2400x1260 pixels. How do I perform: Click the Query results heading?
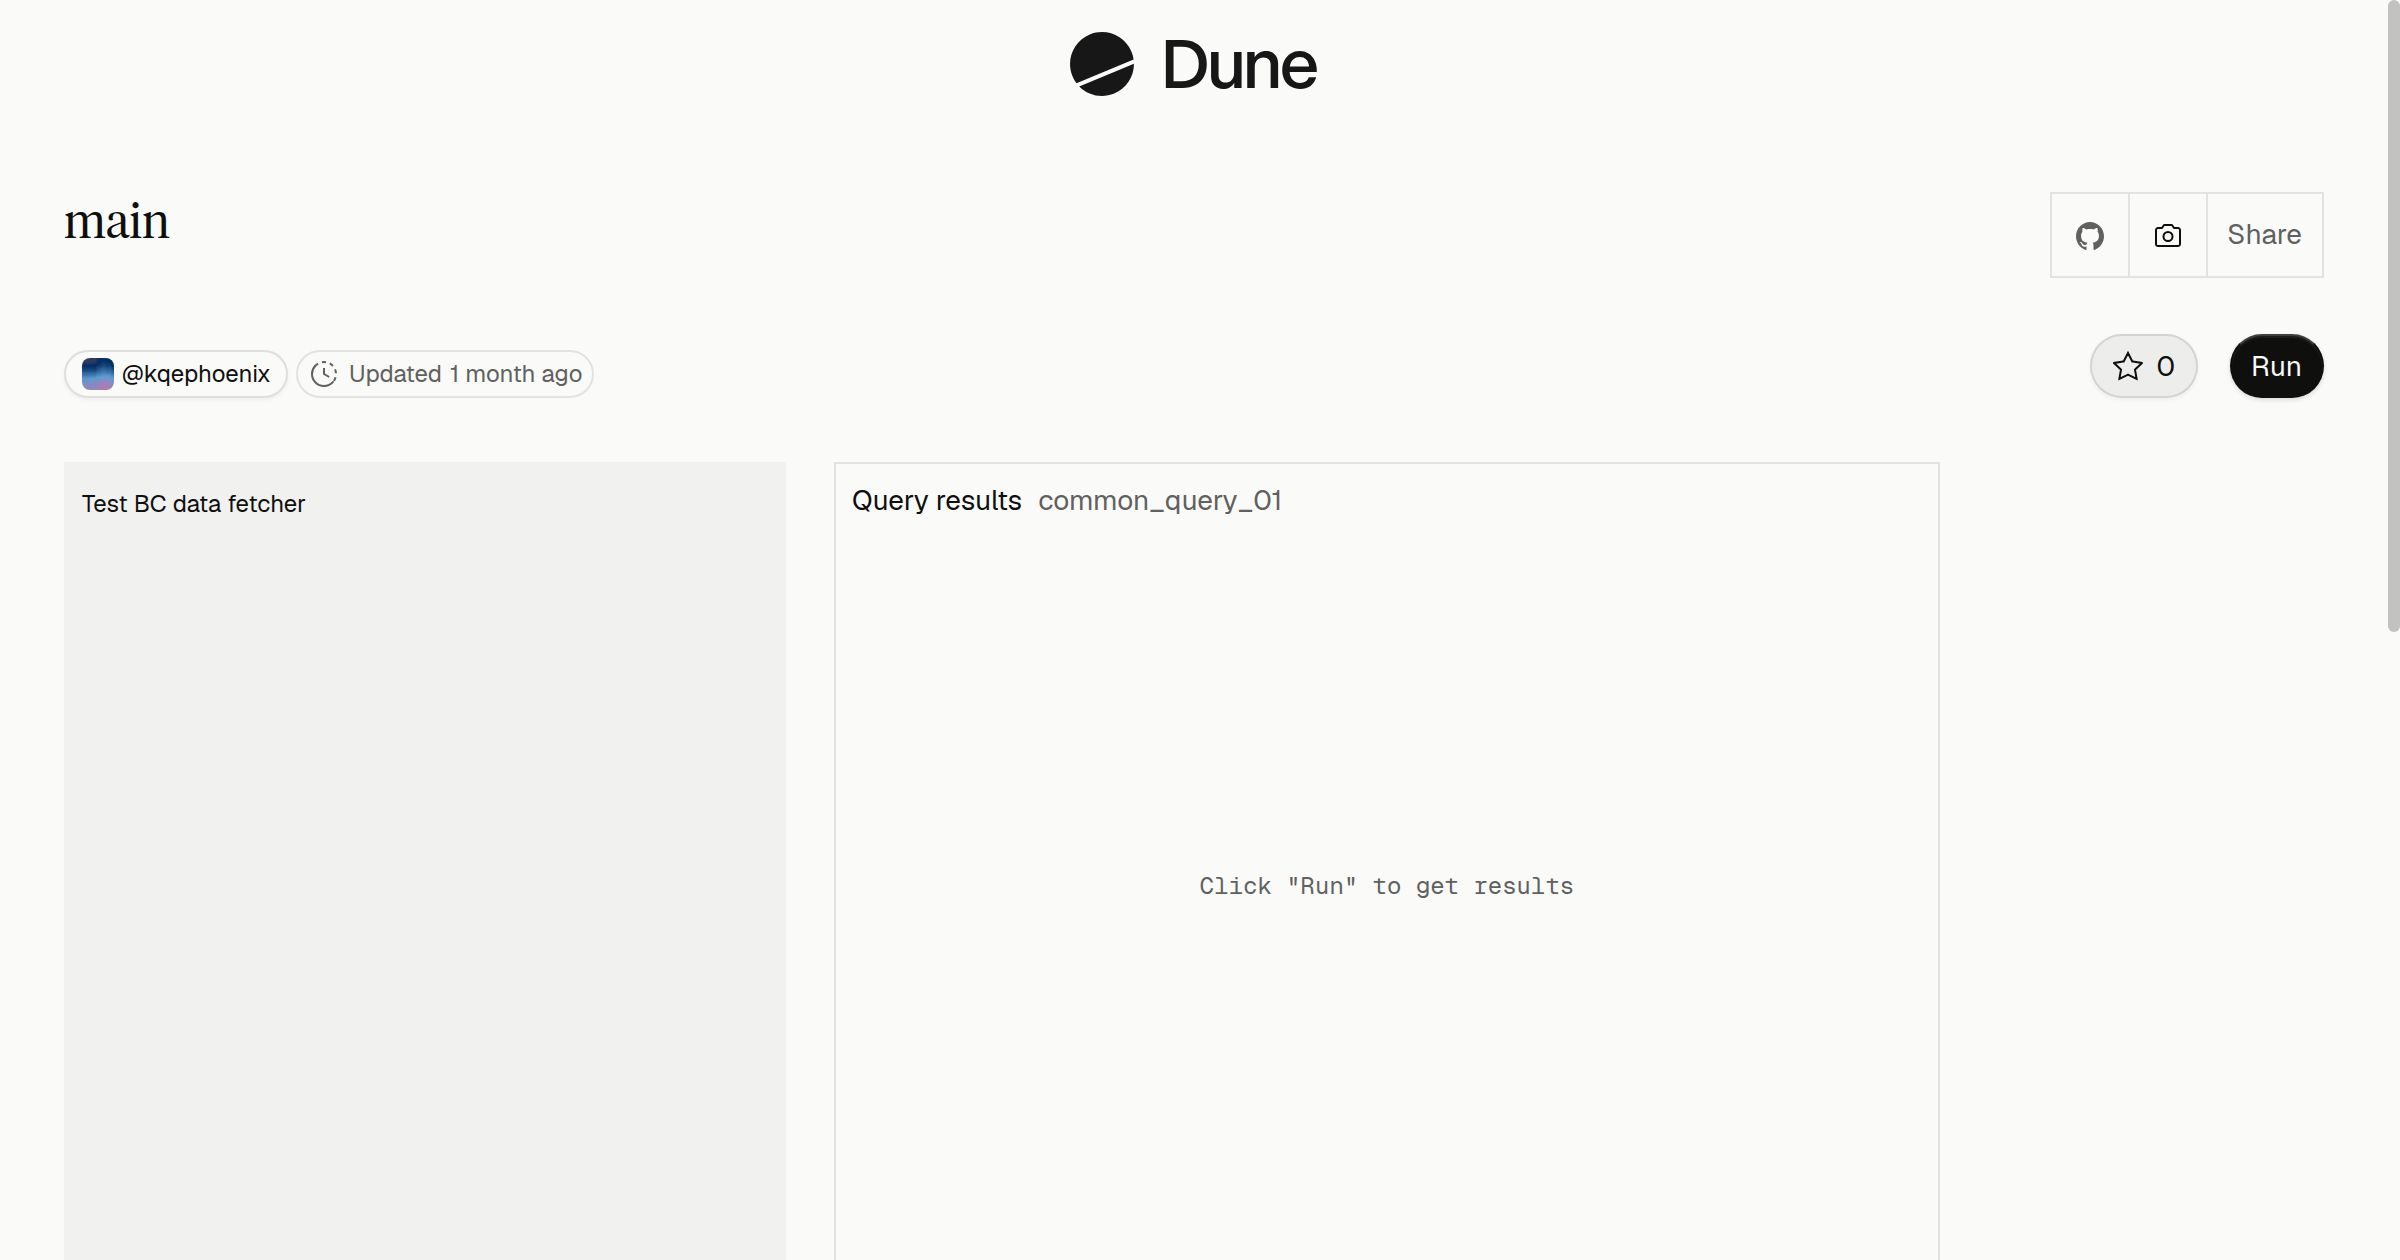pyautogui.click(x=937, y=500)
